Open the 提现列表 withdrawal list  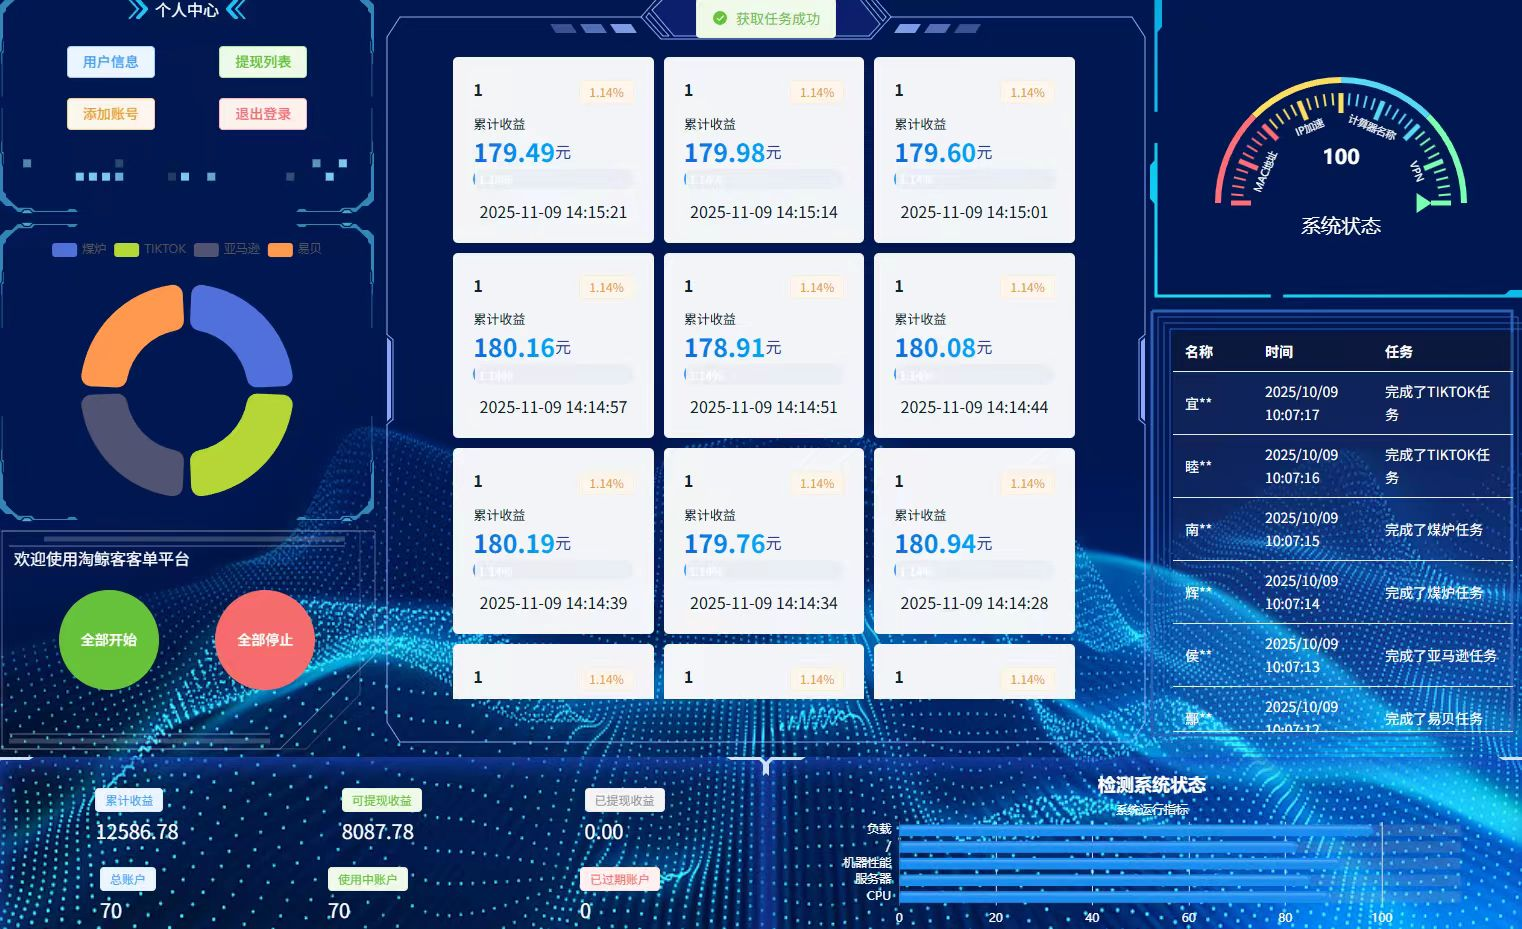click(x=263, y=62)
